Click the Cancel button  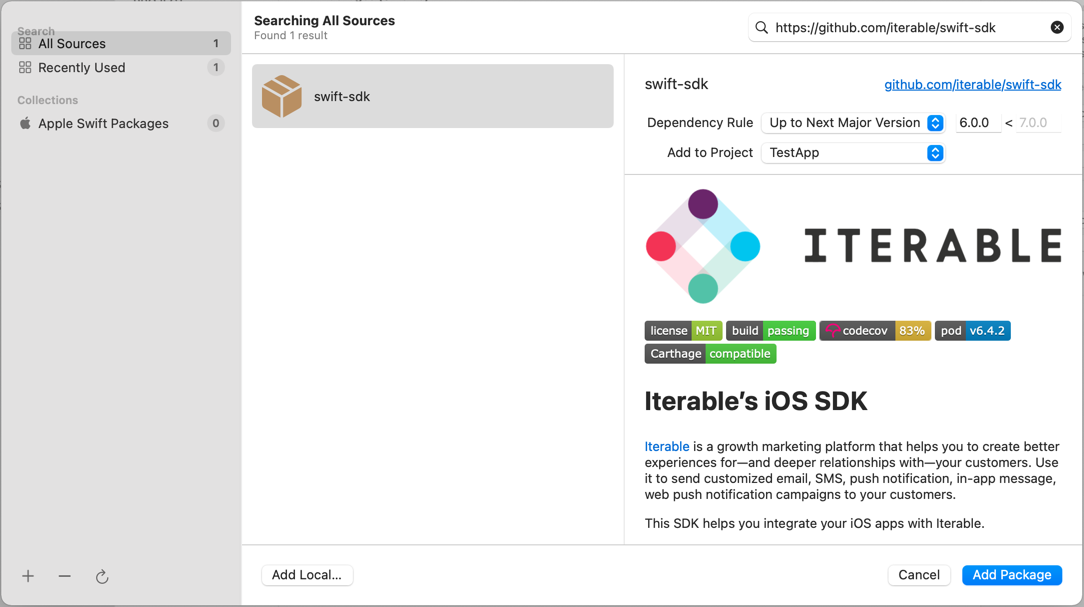point(919,575)
